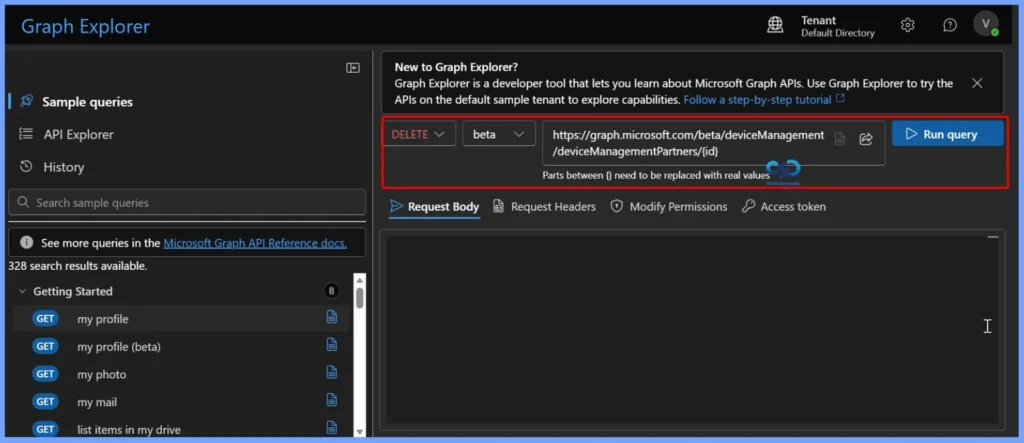Switch to the Request Headers tab
The height and width of the screenshot is (443, 1024).
pos(544,206)
